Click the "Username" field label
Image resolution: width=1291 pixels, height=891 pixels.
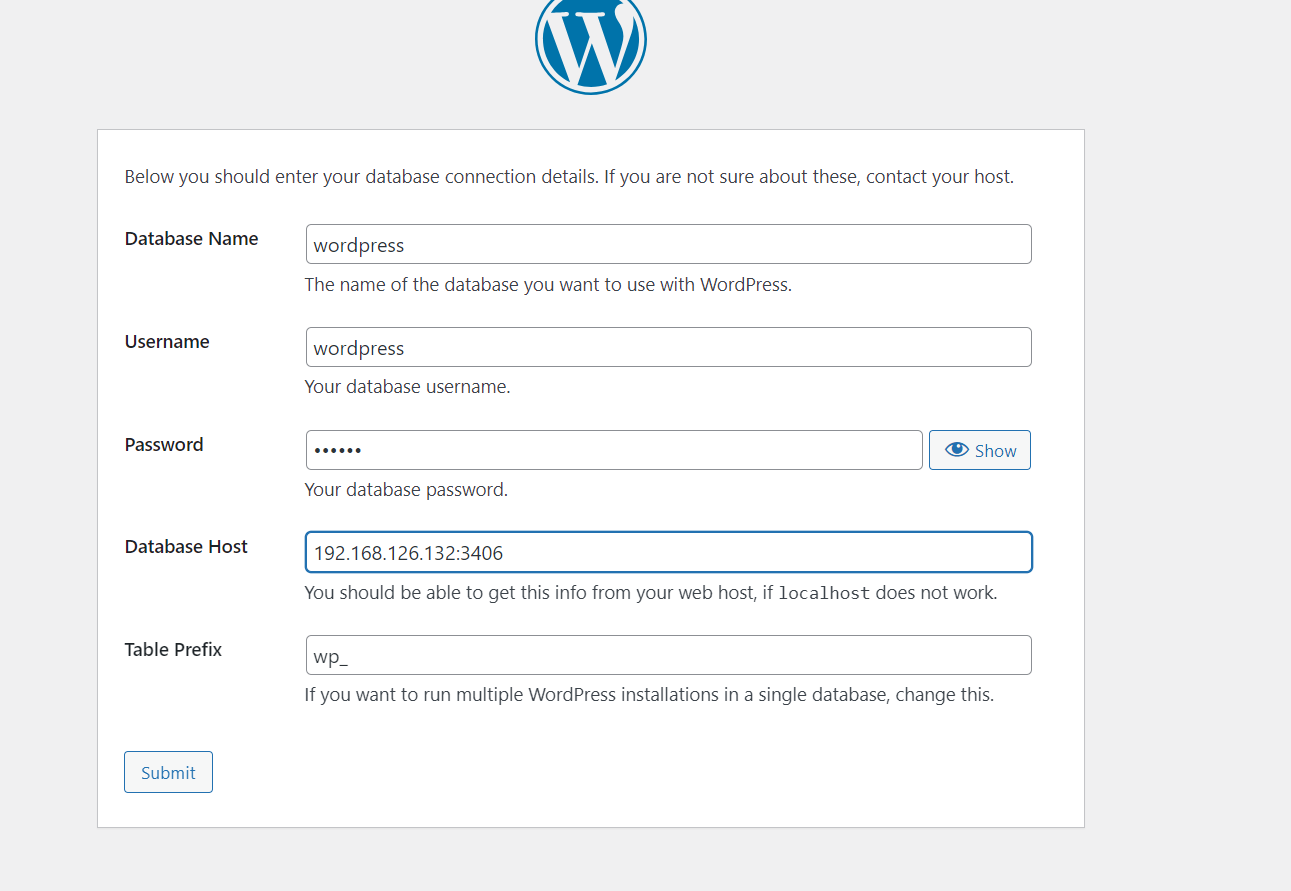click(x=167, y=342)
